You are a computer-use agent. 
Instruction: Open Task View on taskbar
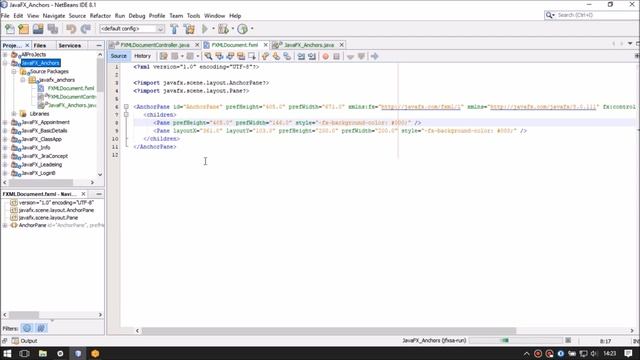point(24,353)
